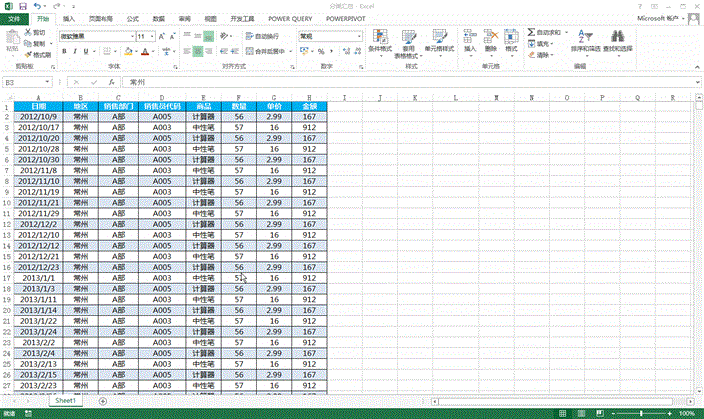Click the Delete cells (删除) icon
Viewport: 704px width, 419px height.
tap(490, 38)
